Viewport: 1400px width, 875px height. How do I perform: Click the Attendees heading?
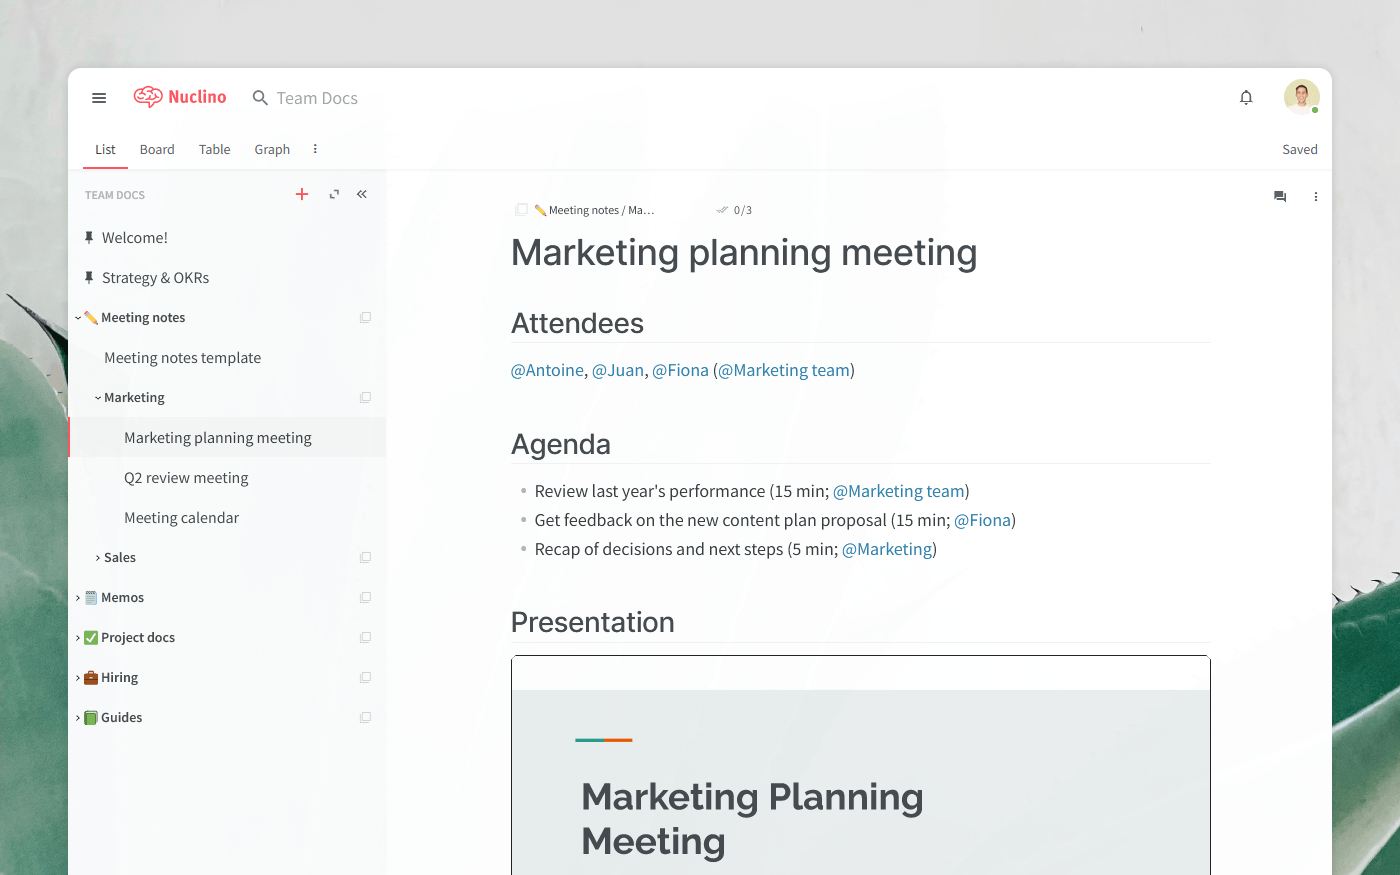pyautogui.click(x=577, y=323)
